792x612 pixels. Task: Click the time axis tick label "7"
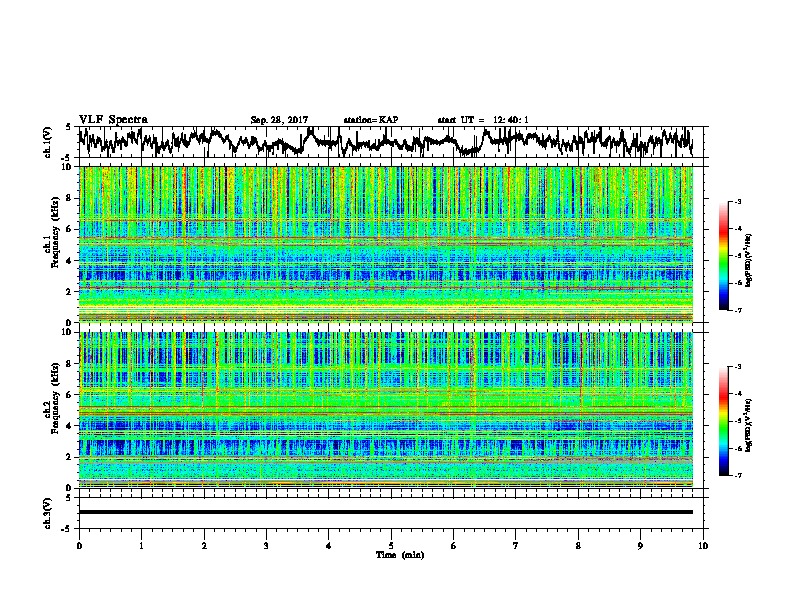pyautogui.click(x=516, y=546)
